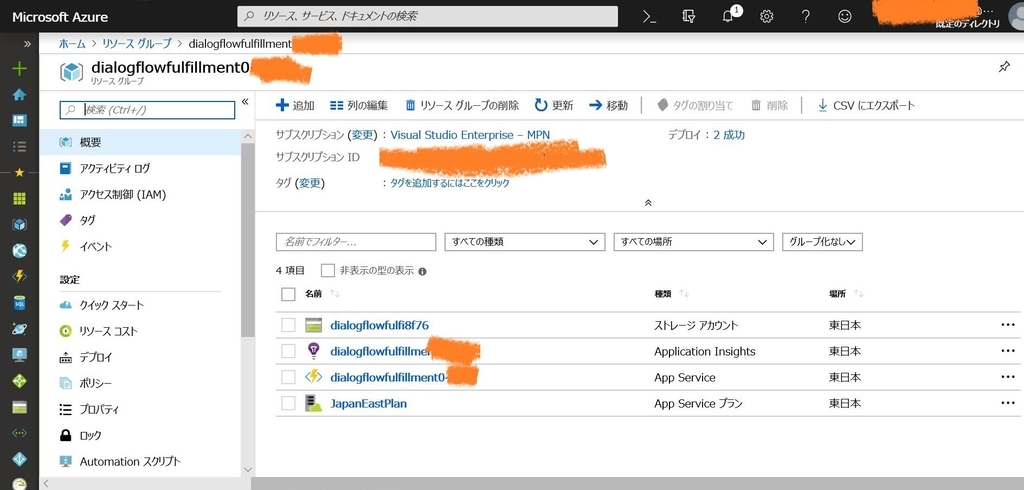1024x490 pixels.
Task: Click Visual Studio Enterprise – MPN subscription link
Action: click(x=470, y=135)
